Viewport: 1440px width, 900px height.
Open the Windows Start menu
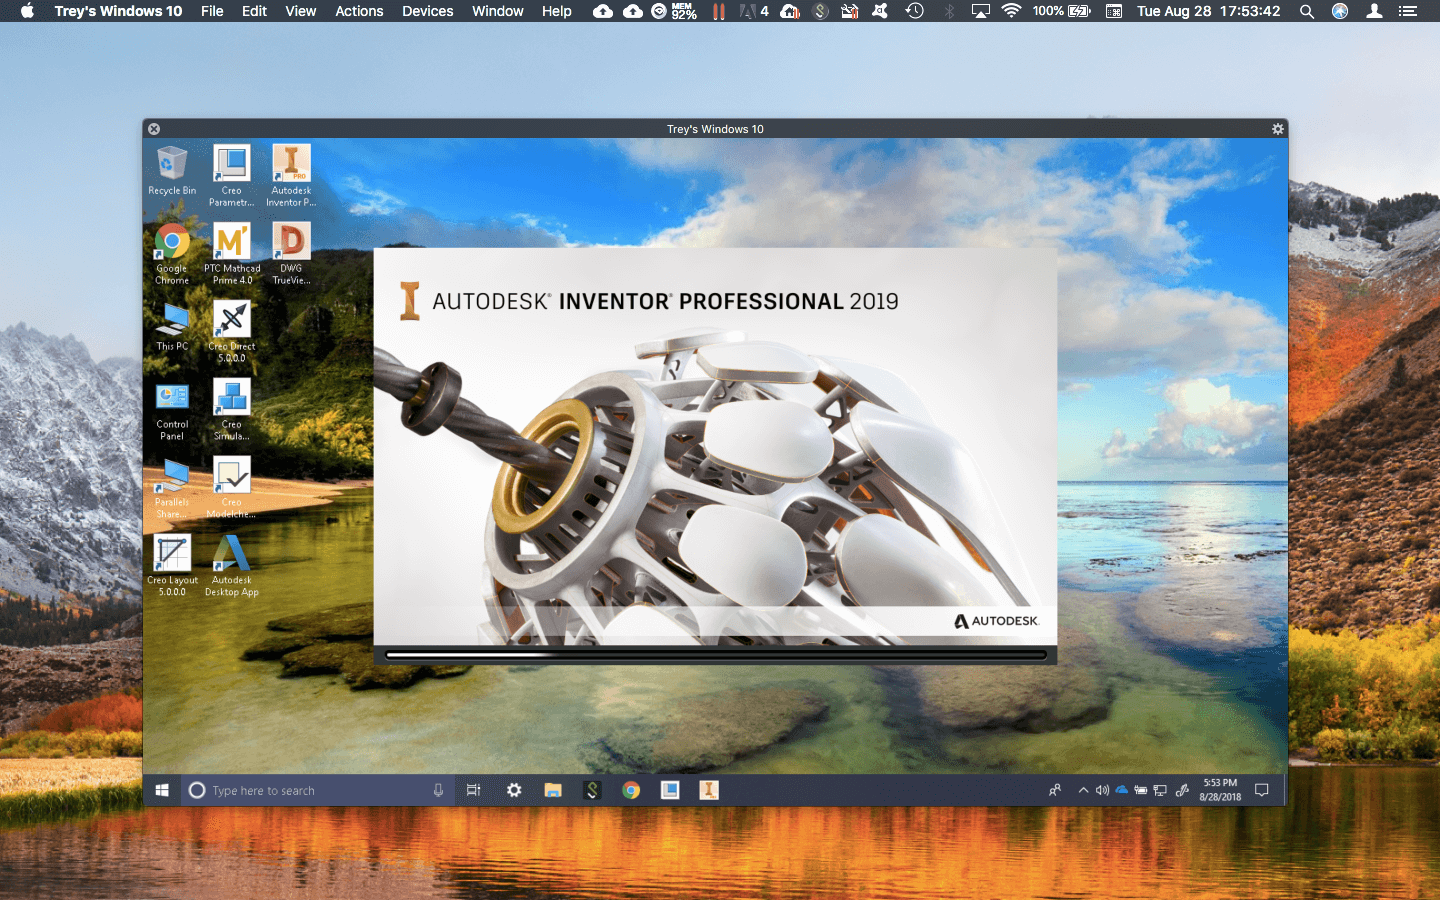(x=162, y=790)
